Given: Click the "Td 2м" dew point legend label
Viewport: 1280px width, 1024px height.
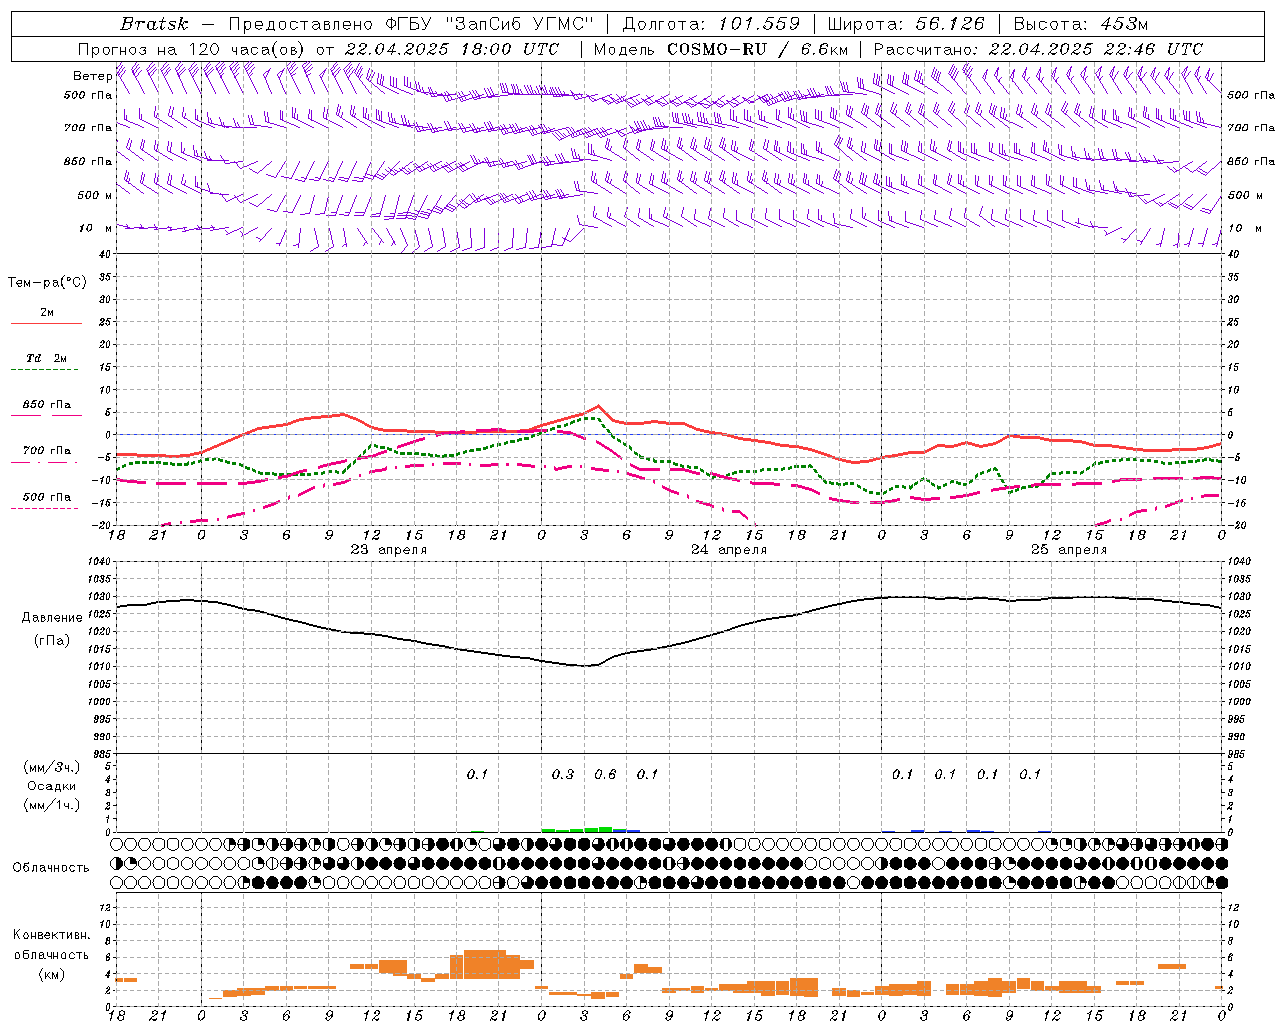Looking at the screenshot, I should click(47, 358).
